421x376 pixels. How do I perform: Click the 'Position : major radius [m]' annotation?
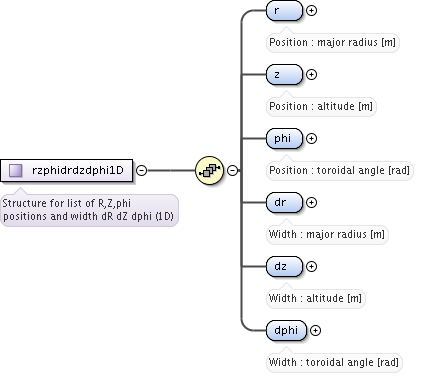click(333, 42)
